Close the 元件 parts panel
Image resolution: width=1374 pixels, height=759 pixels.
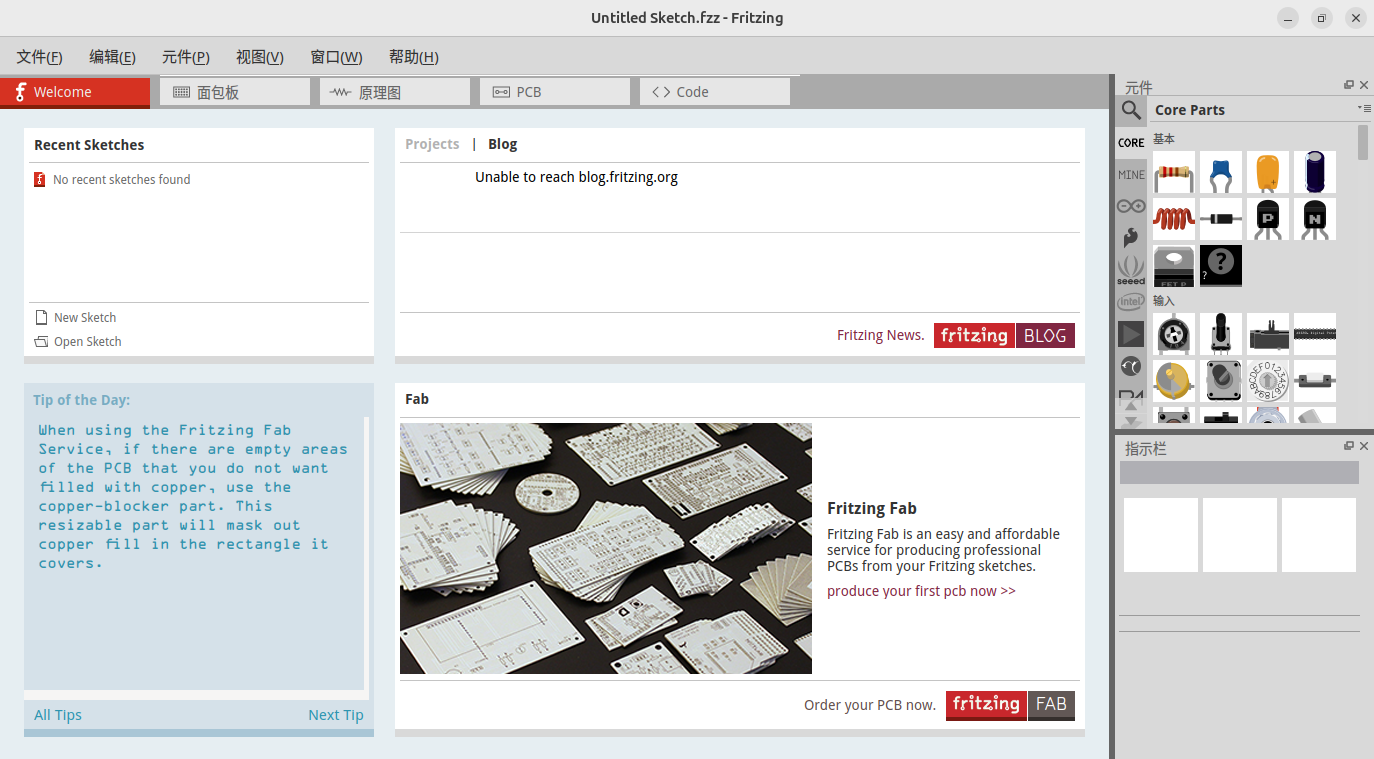coord(1364,85)
